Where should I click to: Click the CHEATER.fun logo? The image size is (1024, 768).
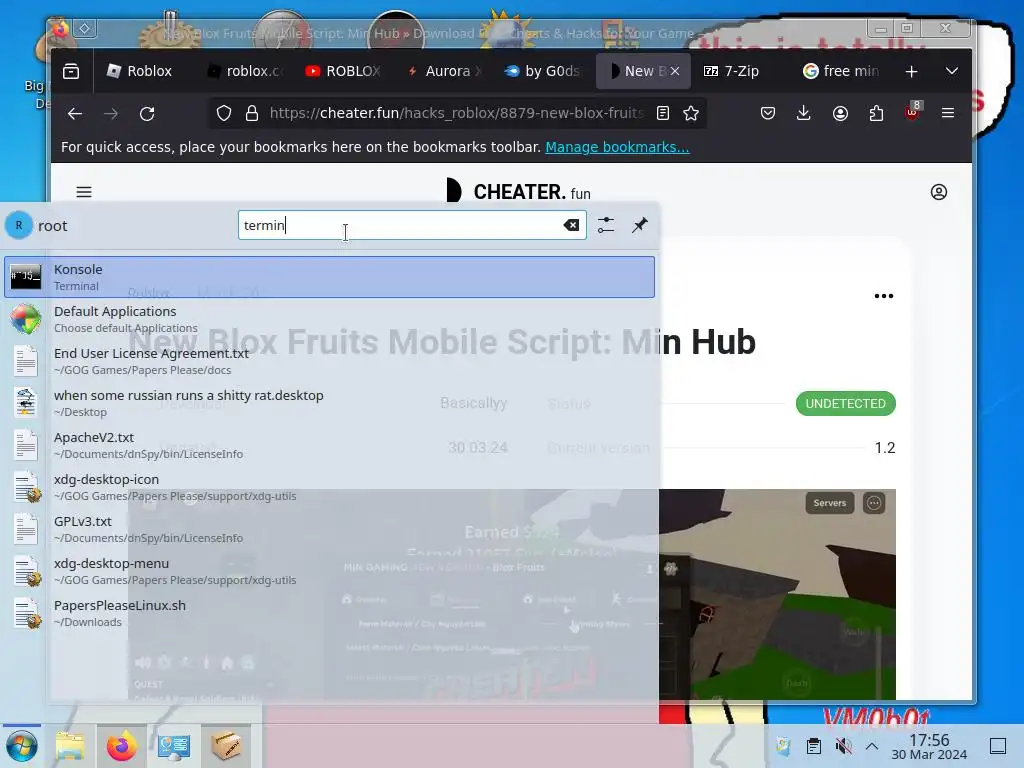(519, 191)
